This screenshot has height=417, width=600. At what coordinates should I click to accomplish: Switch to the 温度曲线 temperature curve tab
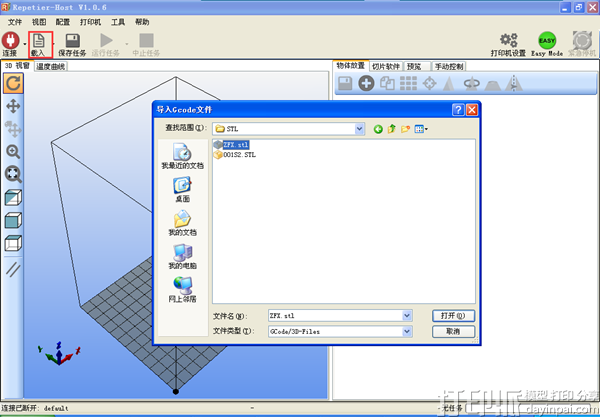51,67
